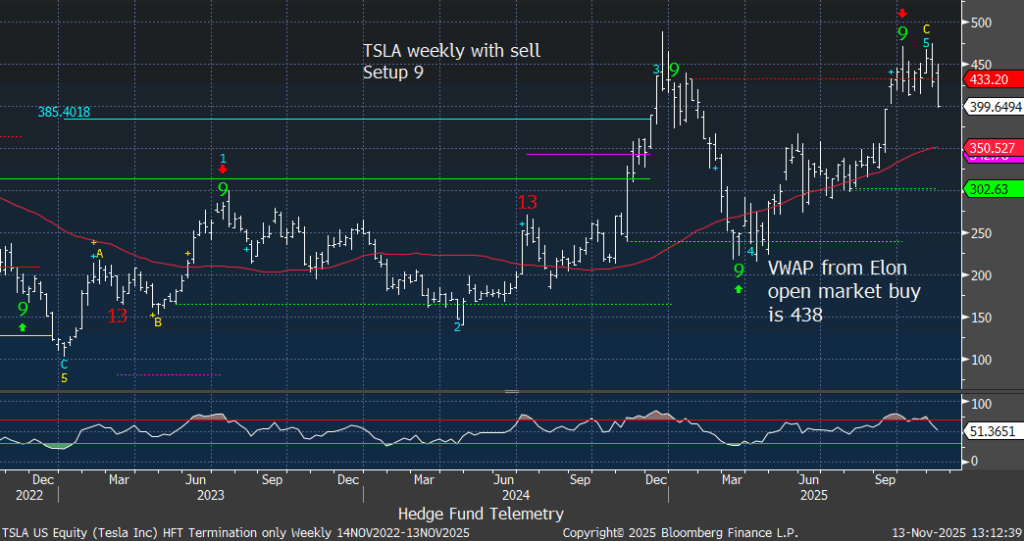1024x541 pixels.
Task: Click the green 9 above the September 2025 bars
Action: (902, 34)
